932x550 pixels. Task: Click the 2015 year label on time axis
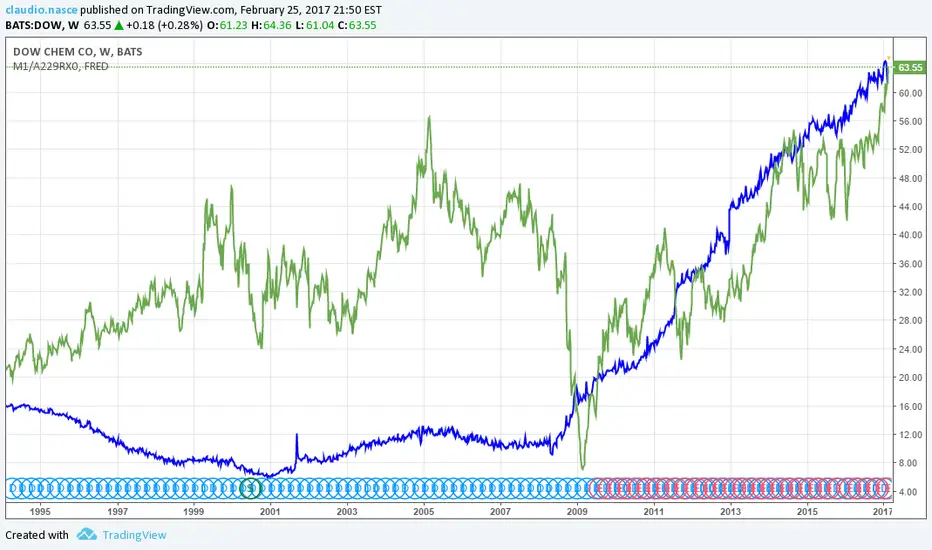pyautogui.click(x=807, y=511)
